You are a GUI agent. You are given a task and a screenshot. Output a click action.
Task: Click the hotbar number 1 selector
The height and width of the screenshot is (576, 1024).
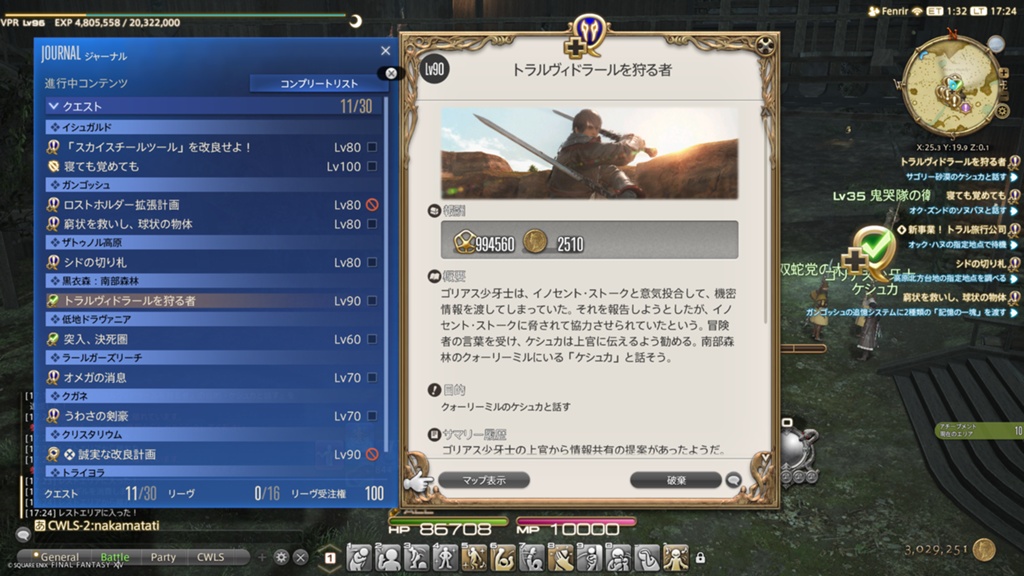pos(330,558)
